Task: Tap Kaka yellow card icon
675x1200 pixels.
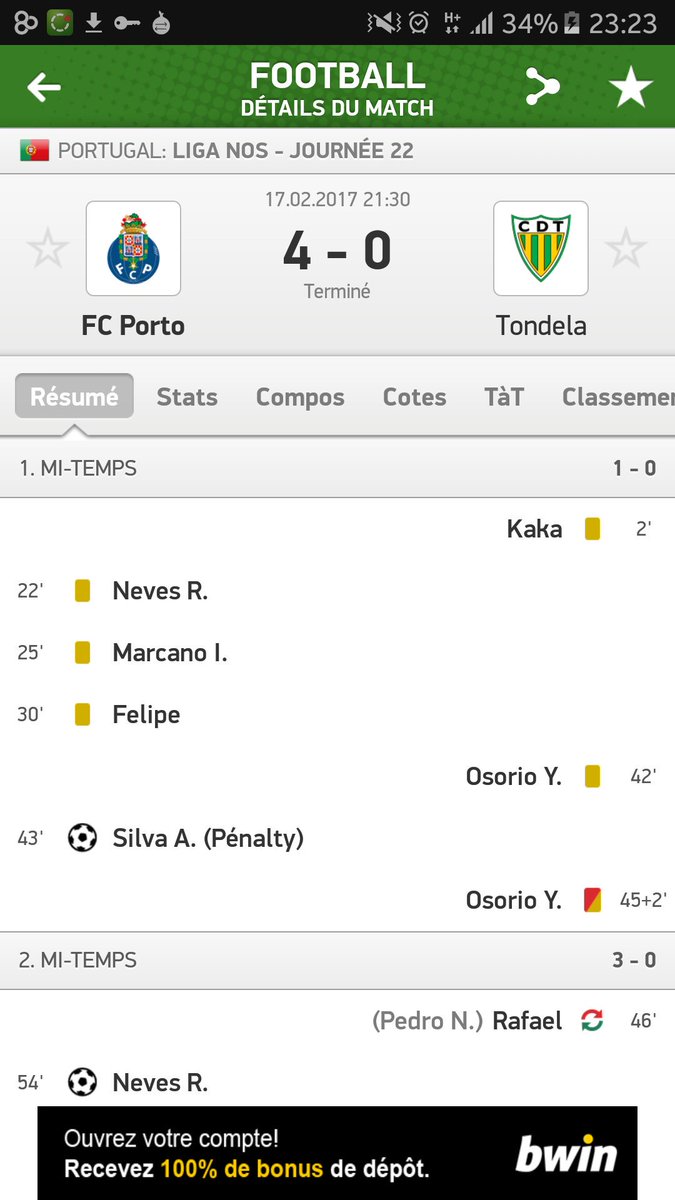Action: (x=592, y=529)
